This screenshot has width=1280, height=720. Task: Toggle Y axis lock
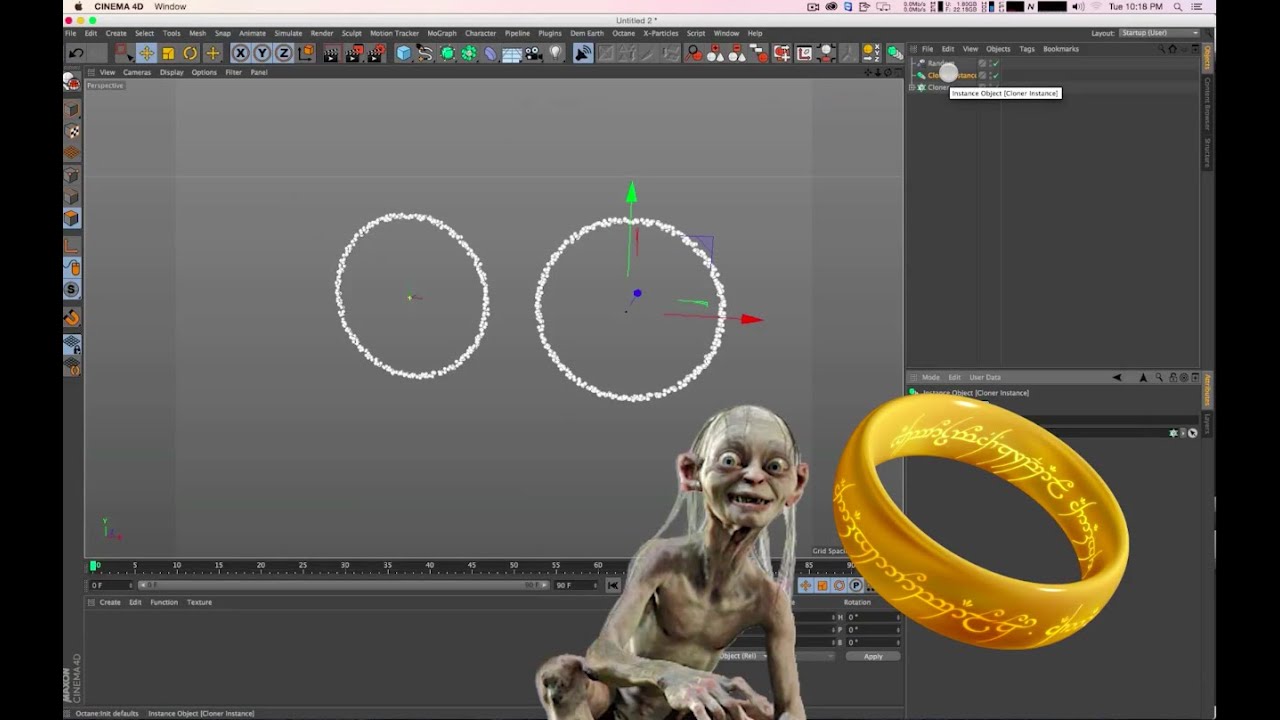click(262, 53)
